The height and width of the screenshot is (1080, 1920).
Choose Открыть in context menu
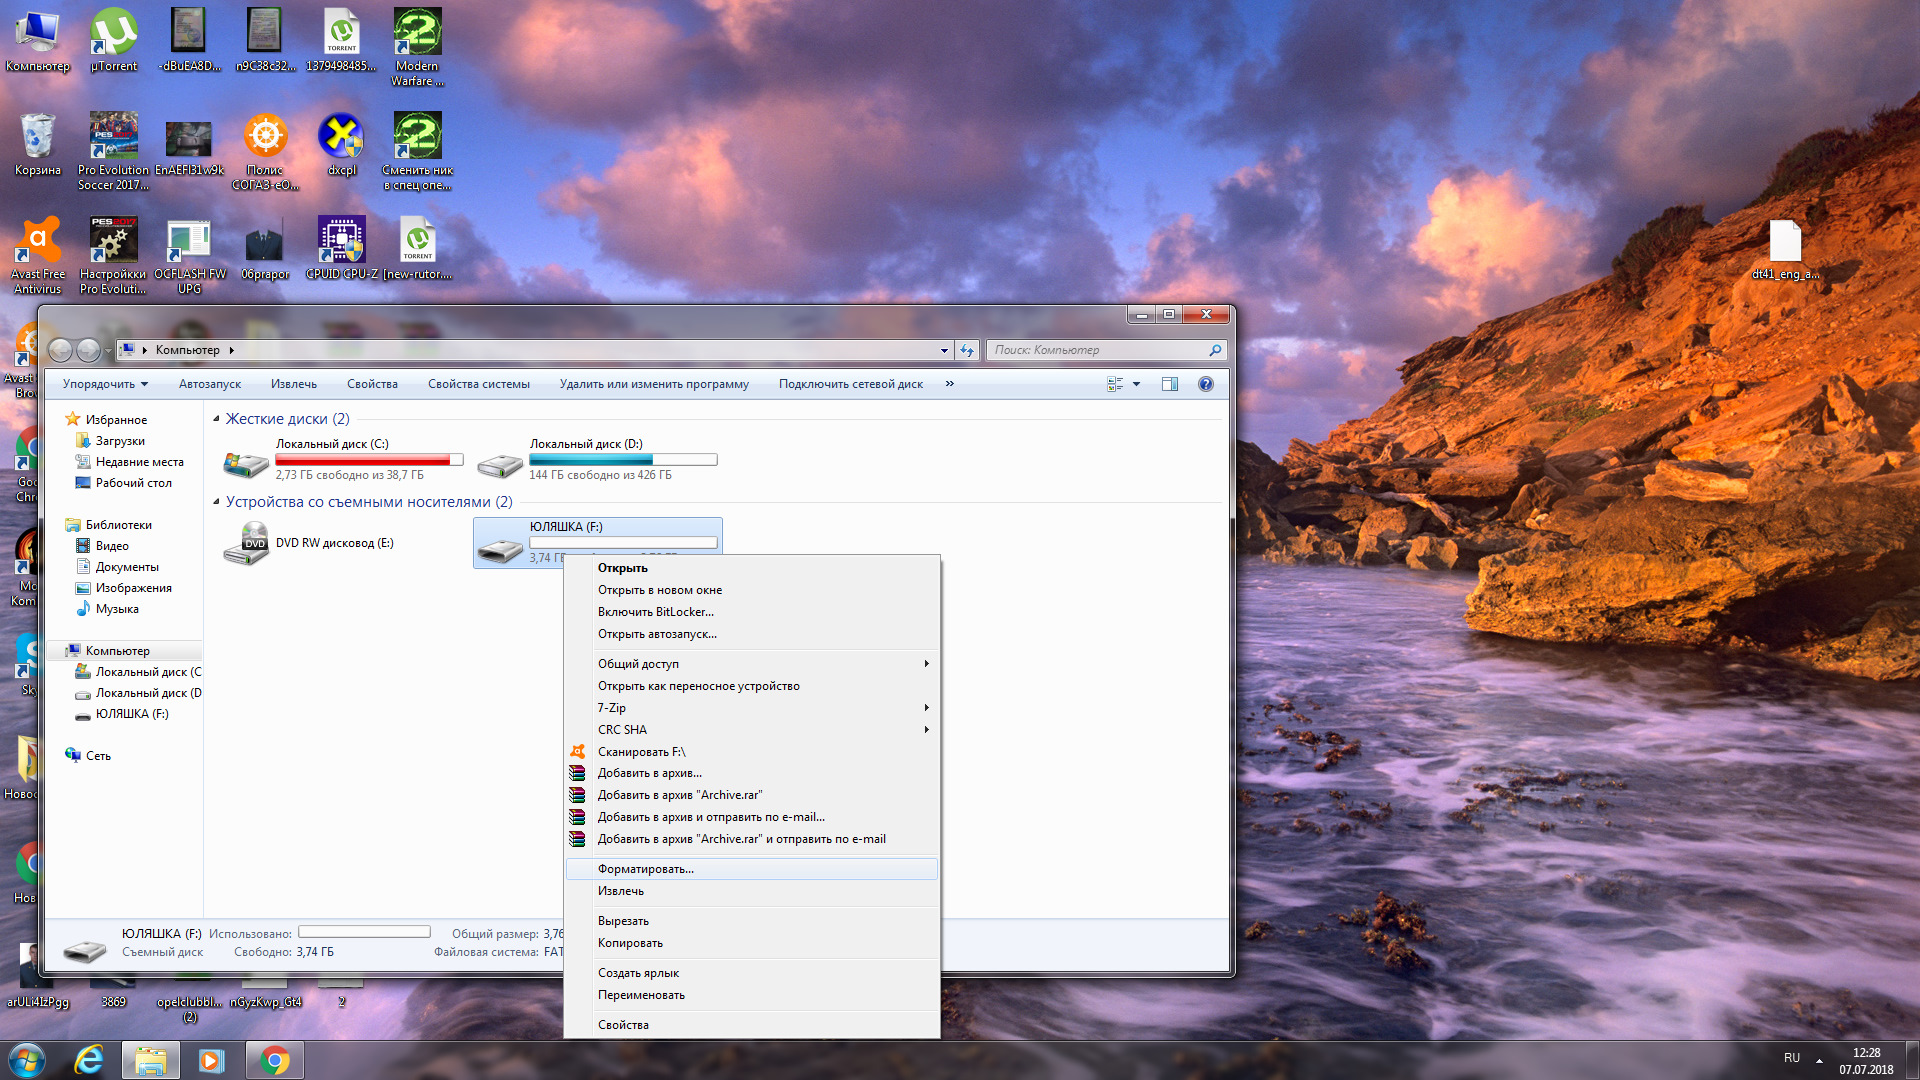click(752, 568)
